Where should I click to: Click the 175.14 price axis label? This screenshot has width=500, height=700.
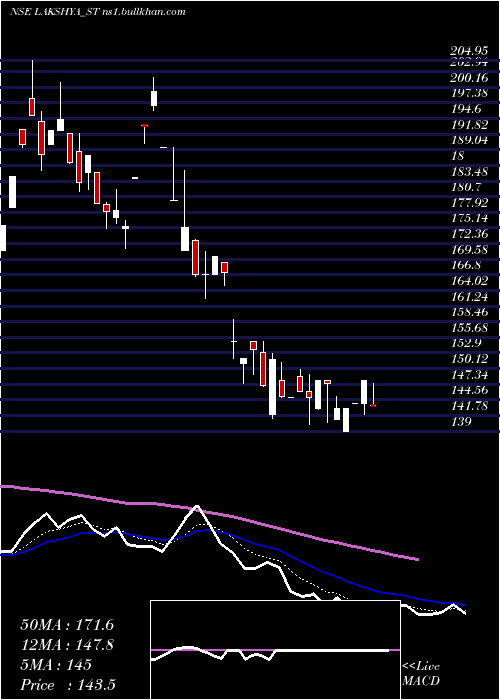(469, 218)
